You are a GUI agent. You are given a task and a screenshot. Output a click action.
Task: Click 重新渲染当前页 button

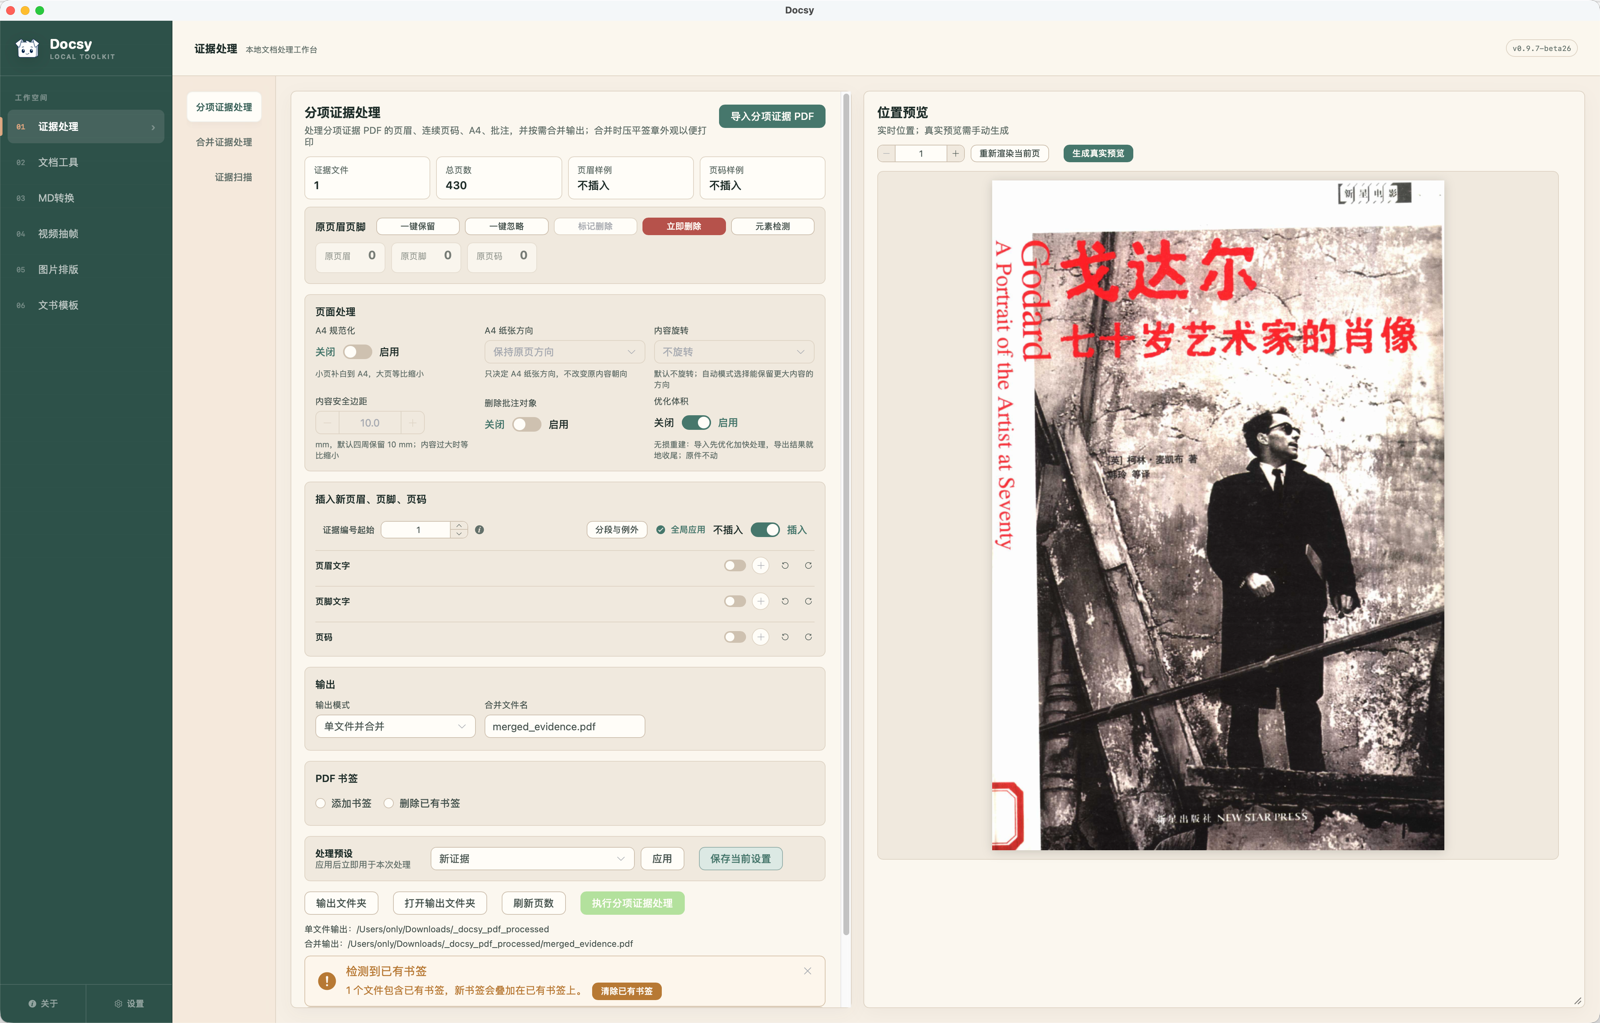pyautogui.click(x=1009, y=153)
